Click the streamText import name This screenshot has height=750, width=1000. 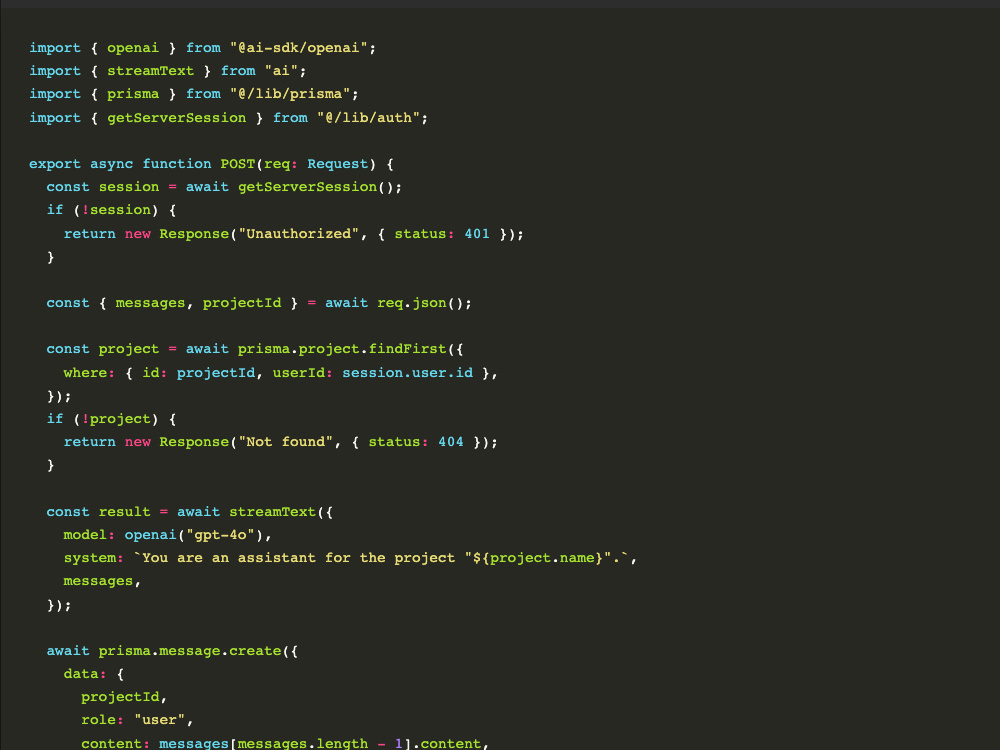[151, 71]
